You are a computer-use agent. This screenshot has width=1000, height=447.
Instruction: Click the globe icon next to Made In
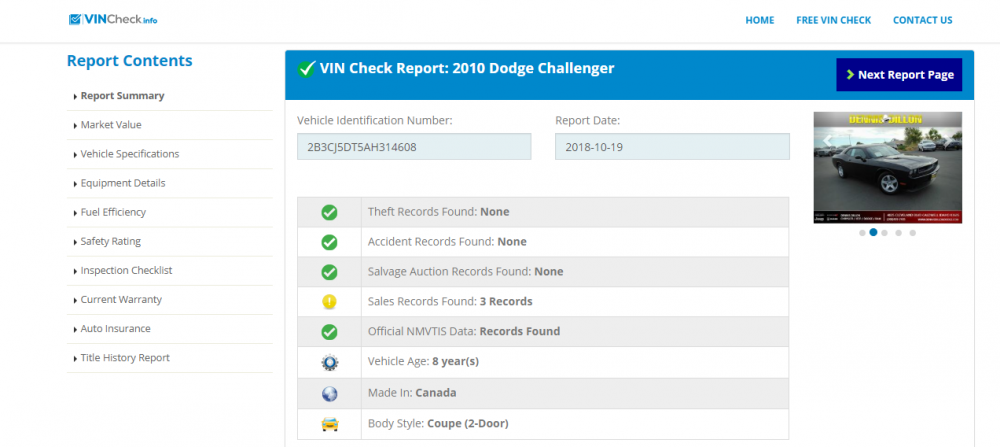[x=329, y=393]
